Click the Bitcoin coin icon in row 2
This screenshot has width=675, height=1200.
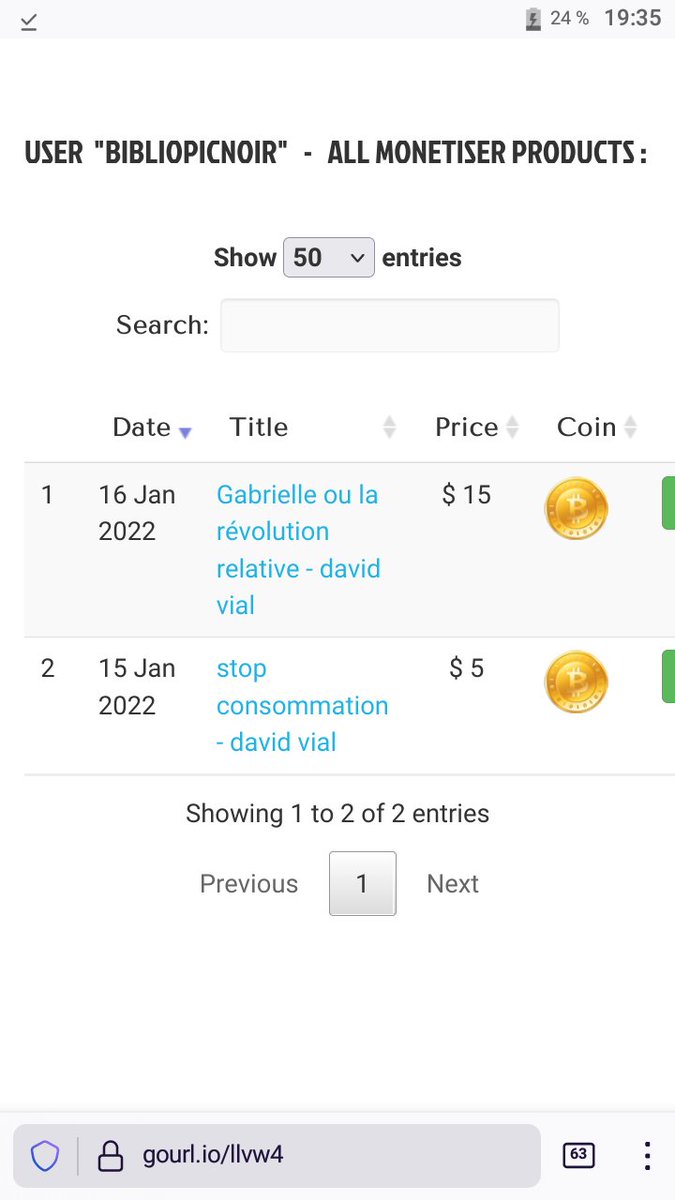pos(576,682)
